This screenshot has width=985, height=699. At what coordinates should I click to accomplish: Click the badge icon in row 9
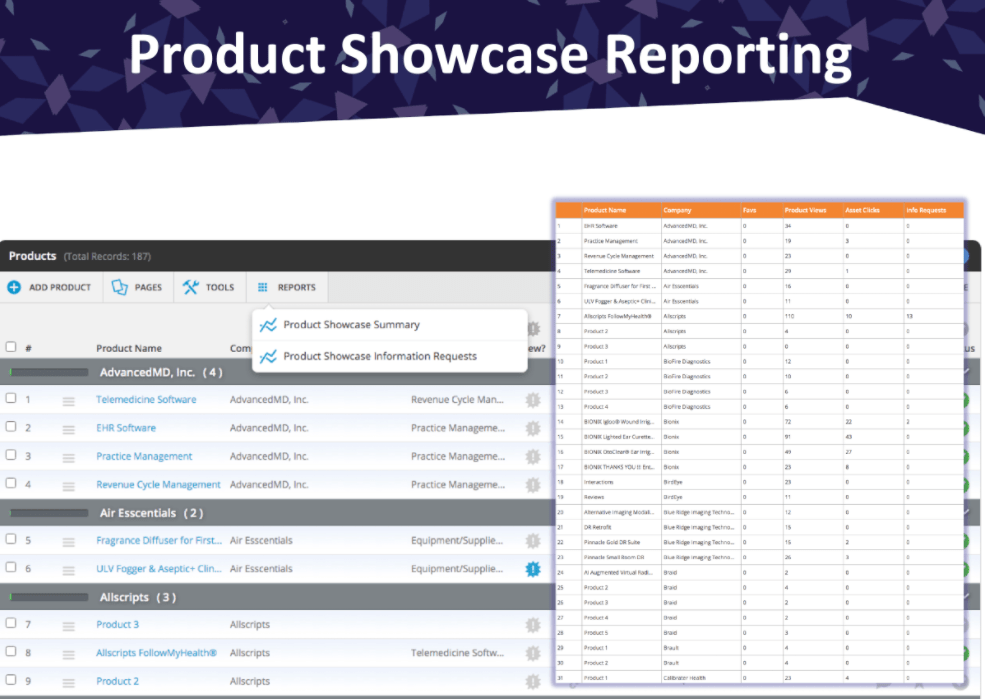(533, 681)
